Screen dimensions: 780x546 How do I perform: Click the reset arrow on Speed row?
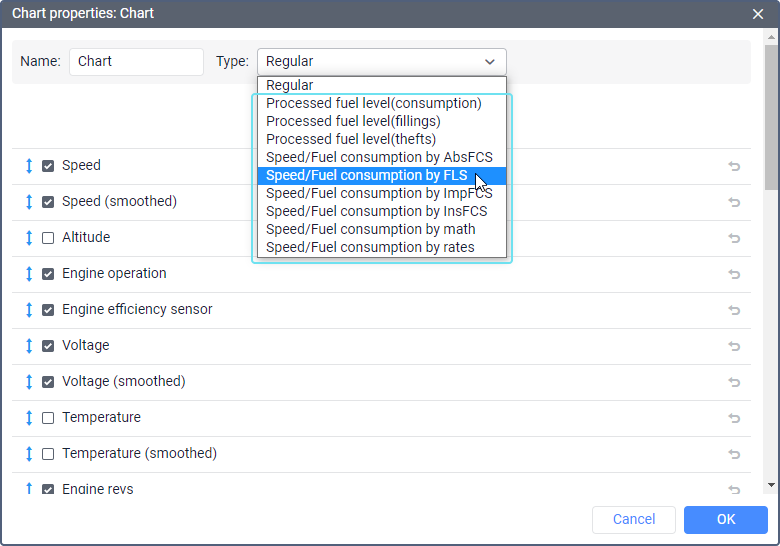pyautogui.click(x=734, y=166)
